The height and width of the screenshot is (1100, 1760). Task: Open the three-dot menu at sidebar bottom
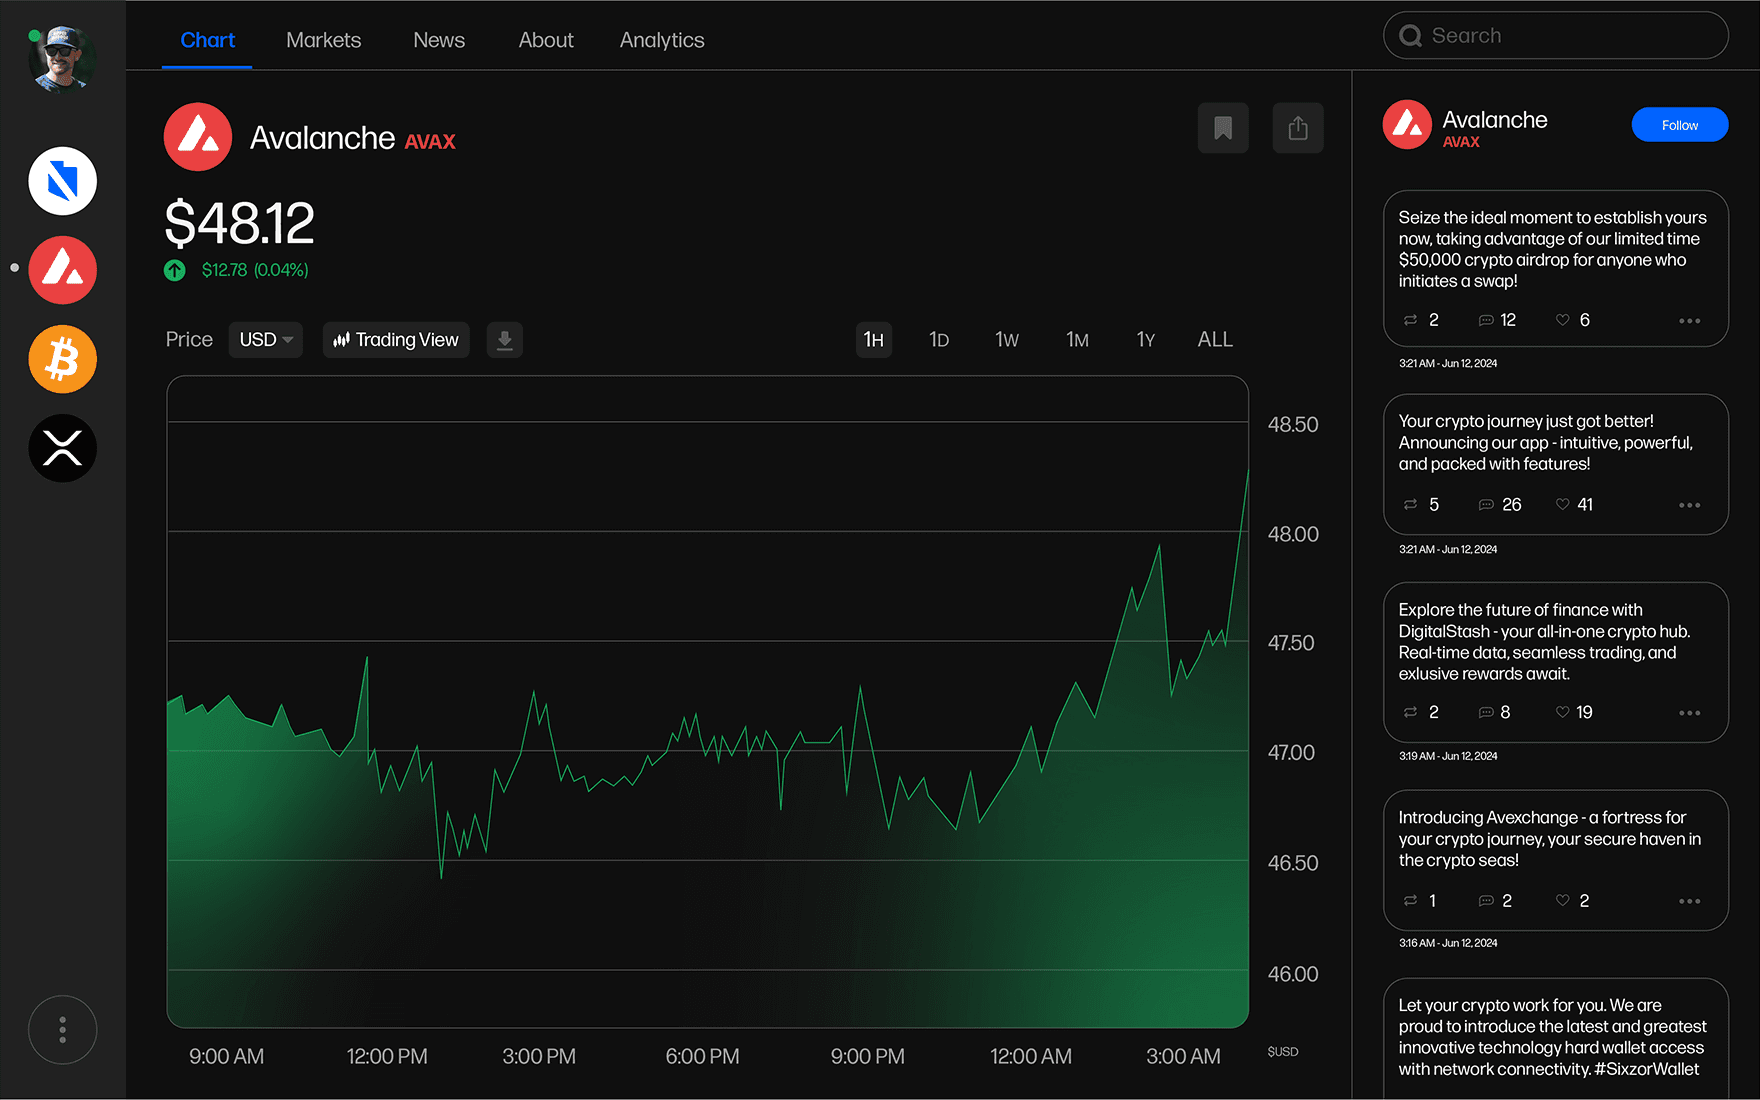pos(62,1030)
